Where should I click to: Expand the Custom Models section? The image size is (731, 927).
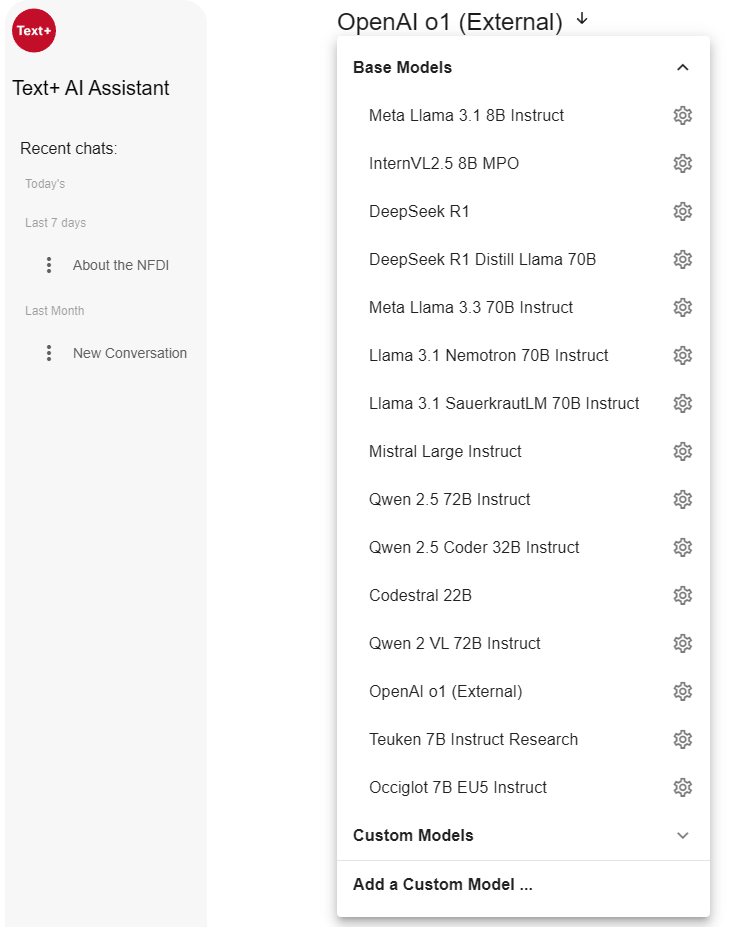(x=683, y=835)
